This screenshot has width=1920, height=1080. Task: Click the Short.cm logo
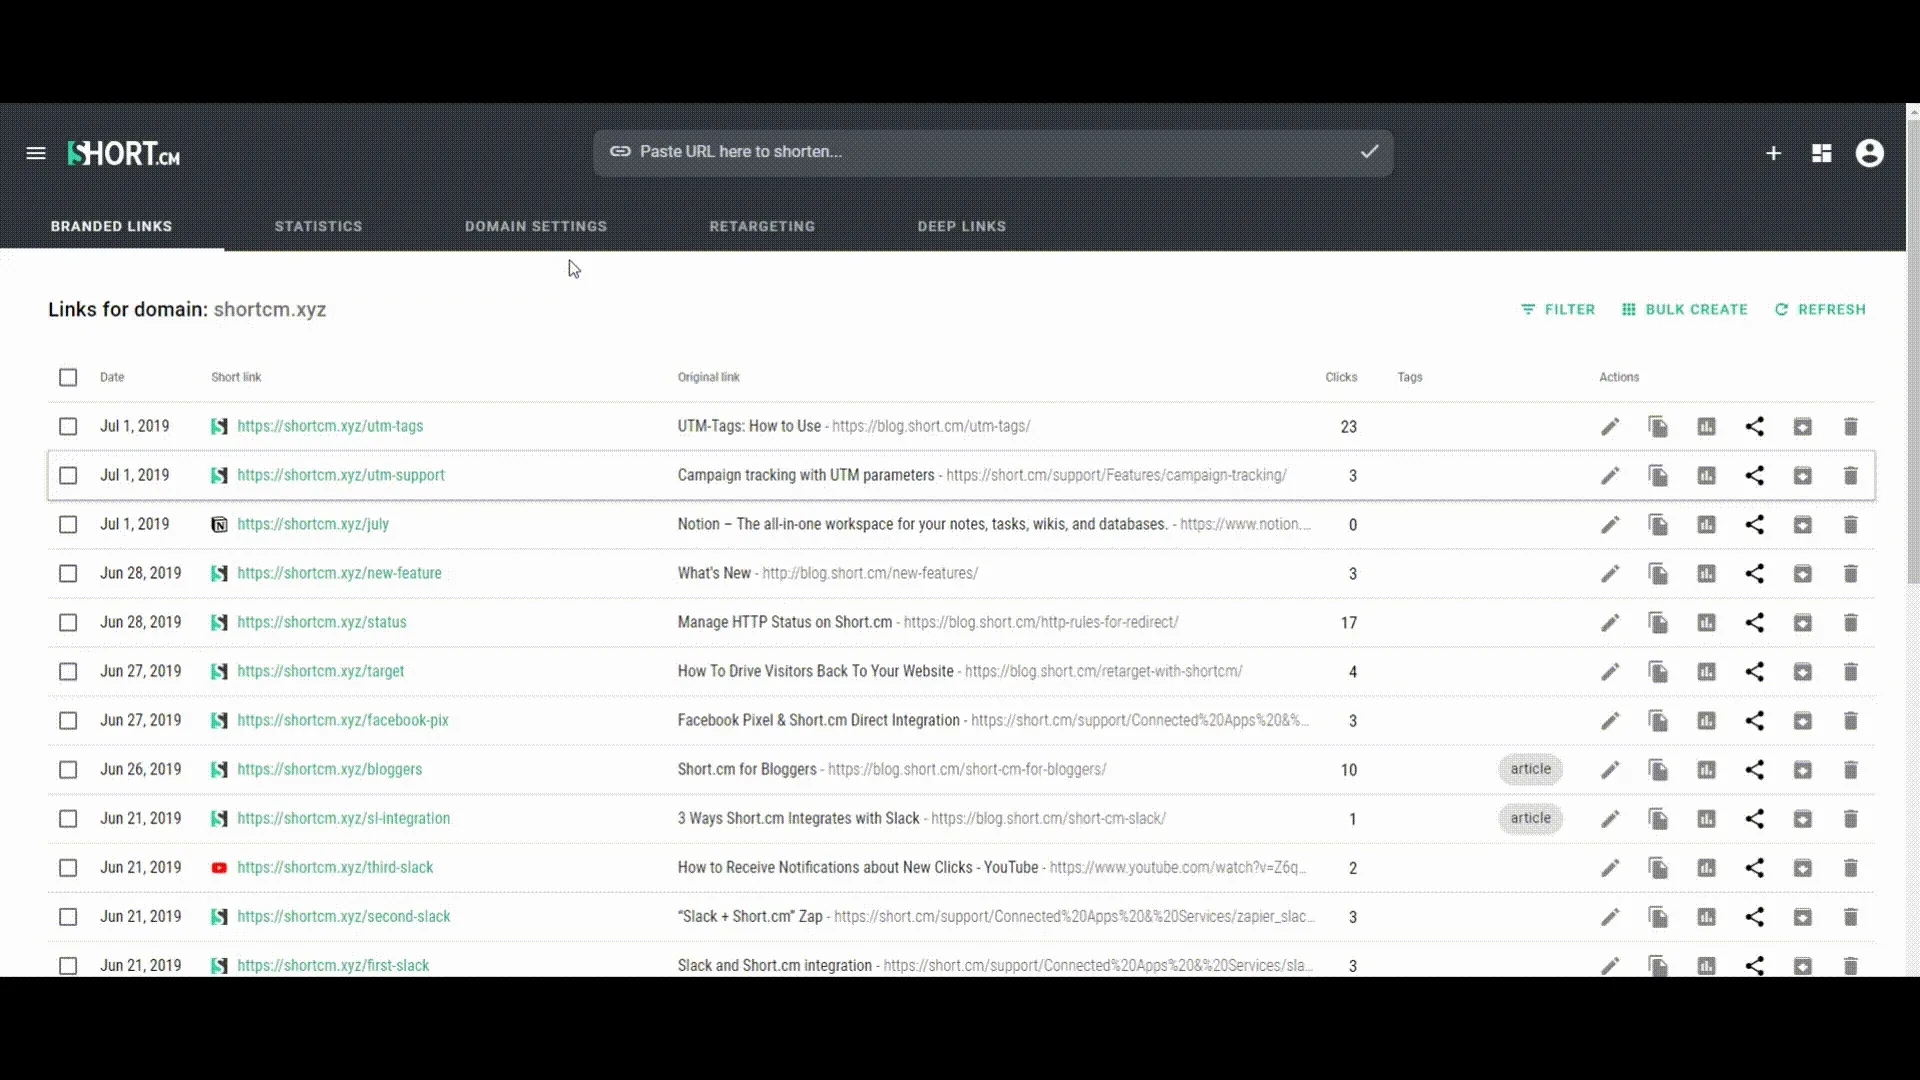click(124, 153)
